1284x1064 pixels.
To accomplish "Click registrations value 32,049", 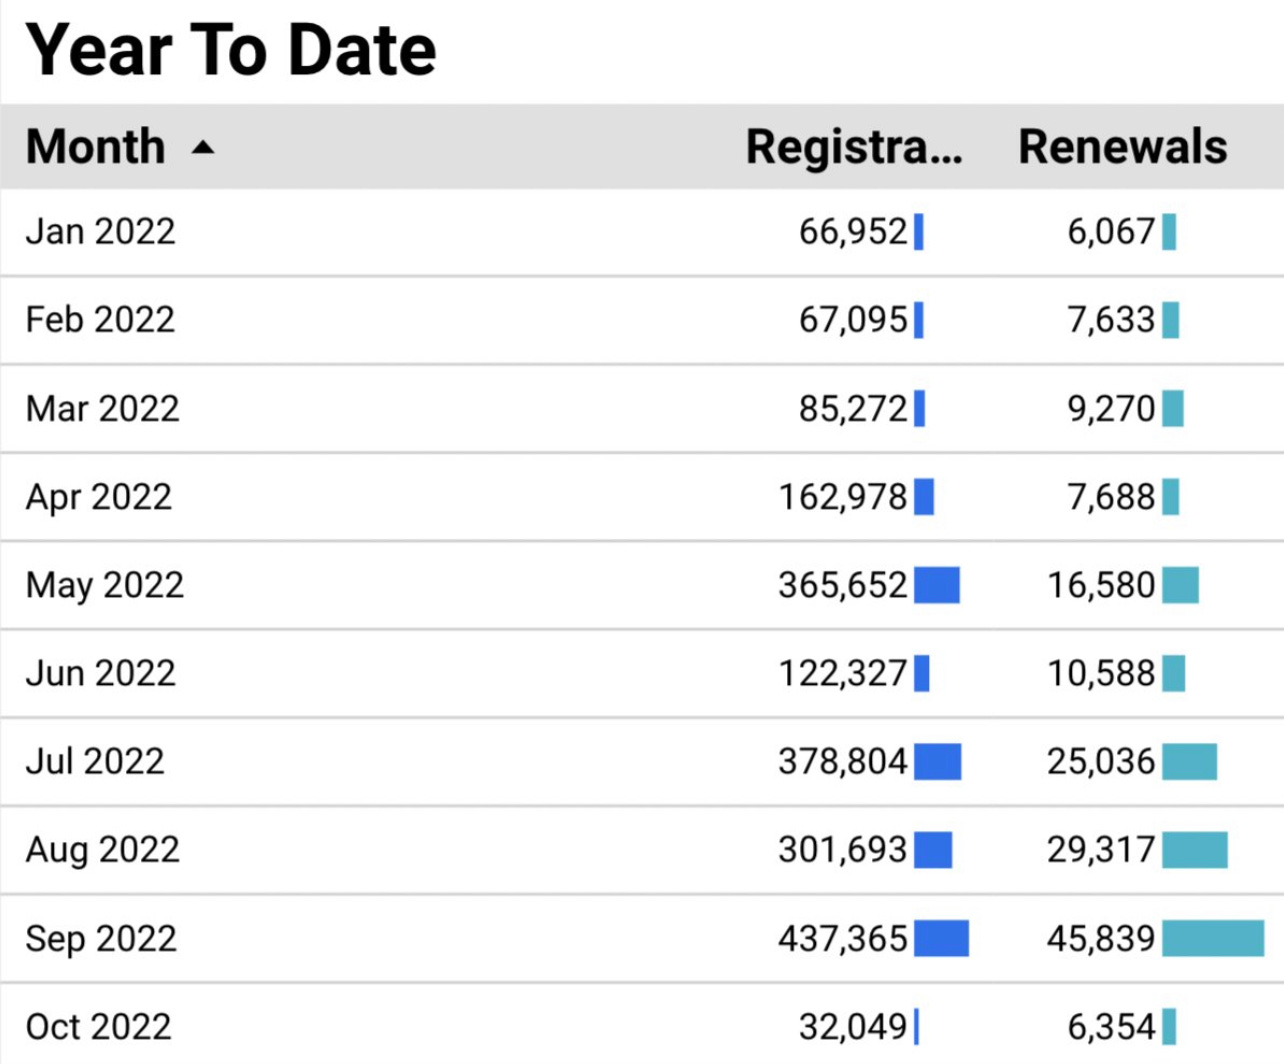I will click(853, 1026).
